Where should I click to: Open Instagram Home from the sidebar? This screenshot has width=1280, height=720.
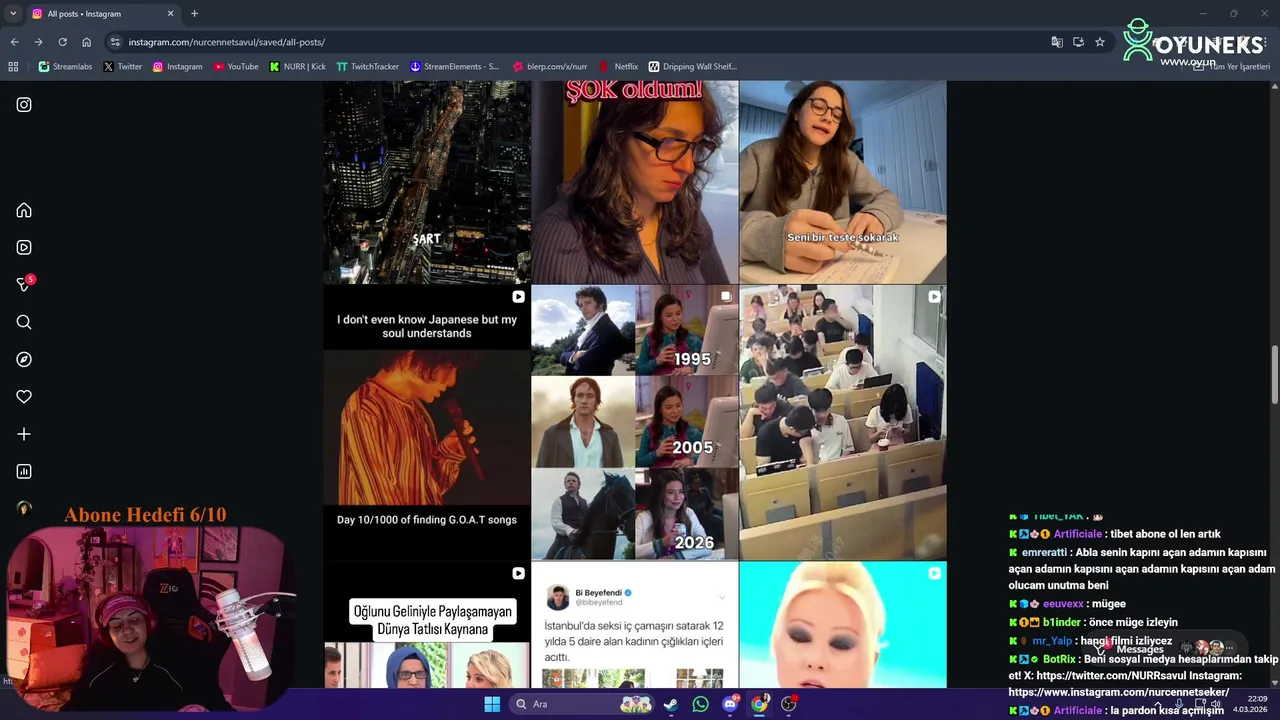click(24, 211)
